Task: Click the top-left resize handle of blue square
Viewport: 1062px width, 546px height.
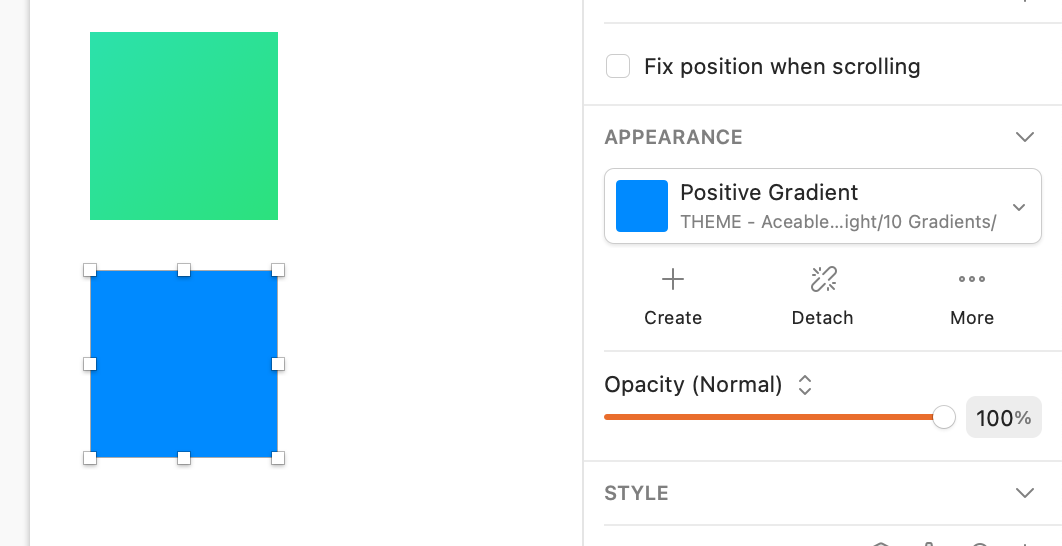Action: (x=90, y=270)
